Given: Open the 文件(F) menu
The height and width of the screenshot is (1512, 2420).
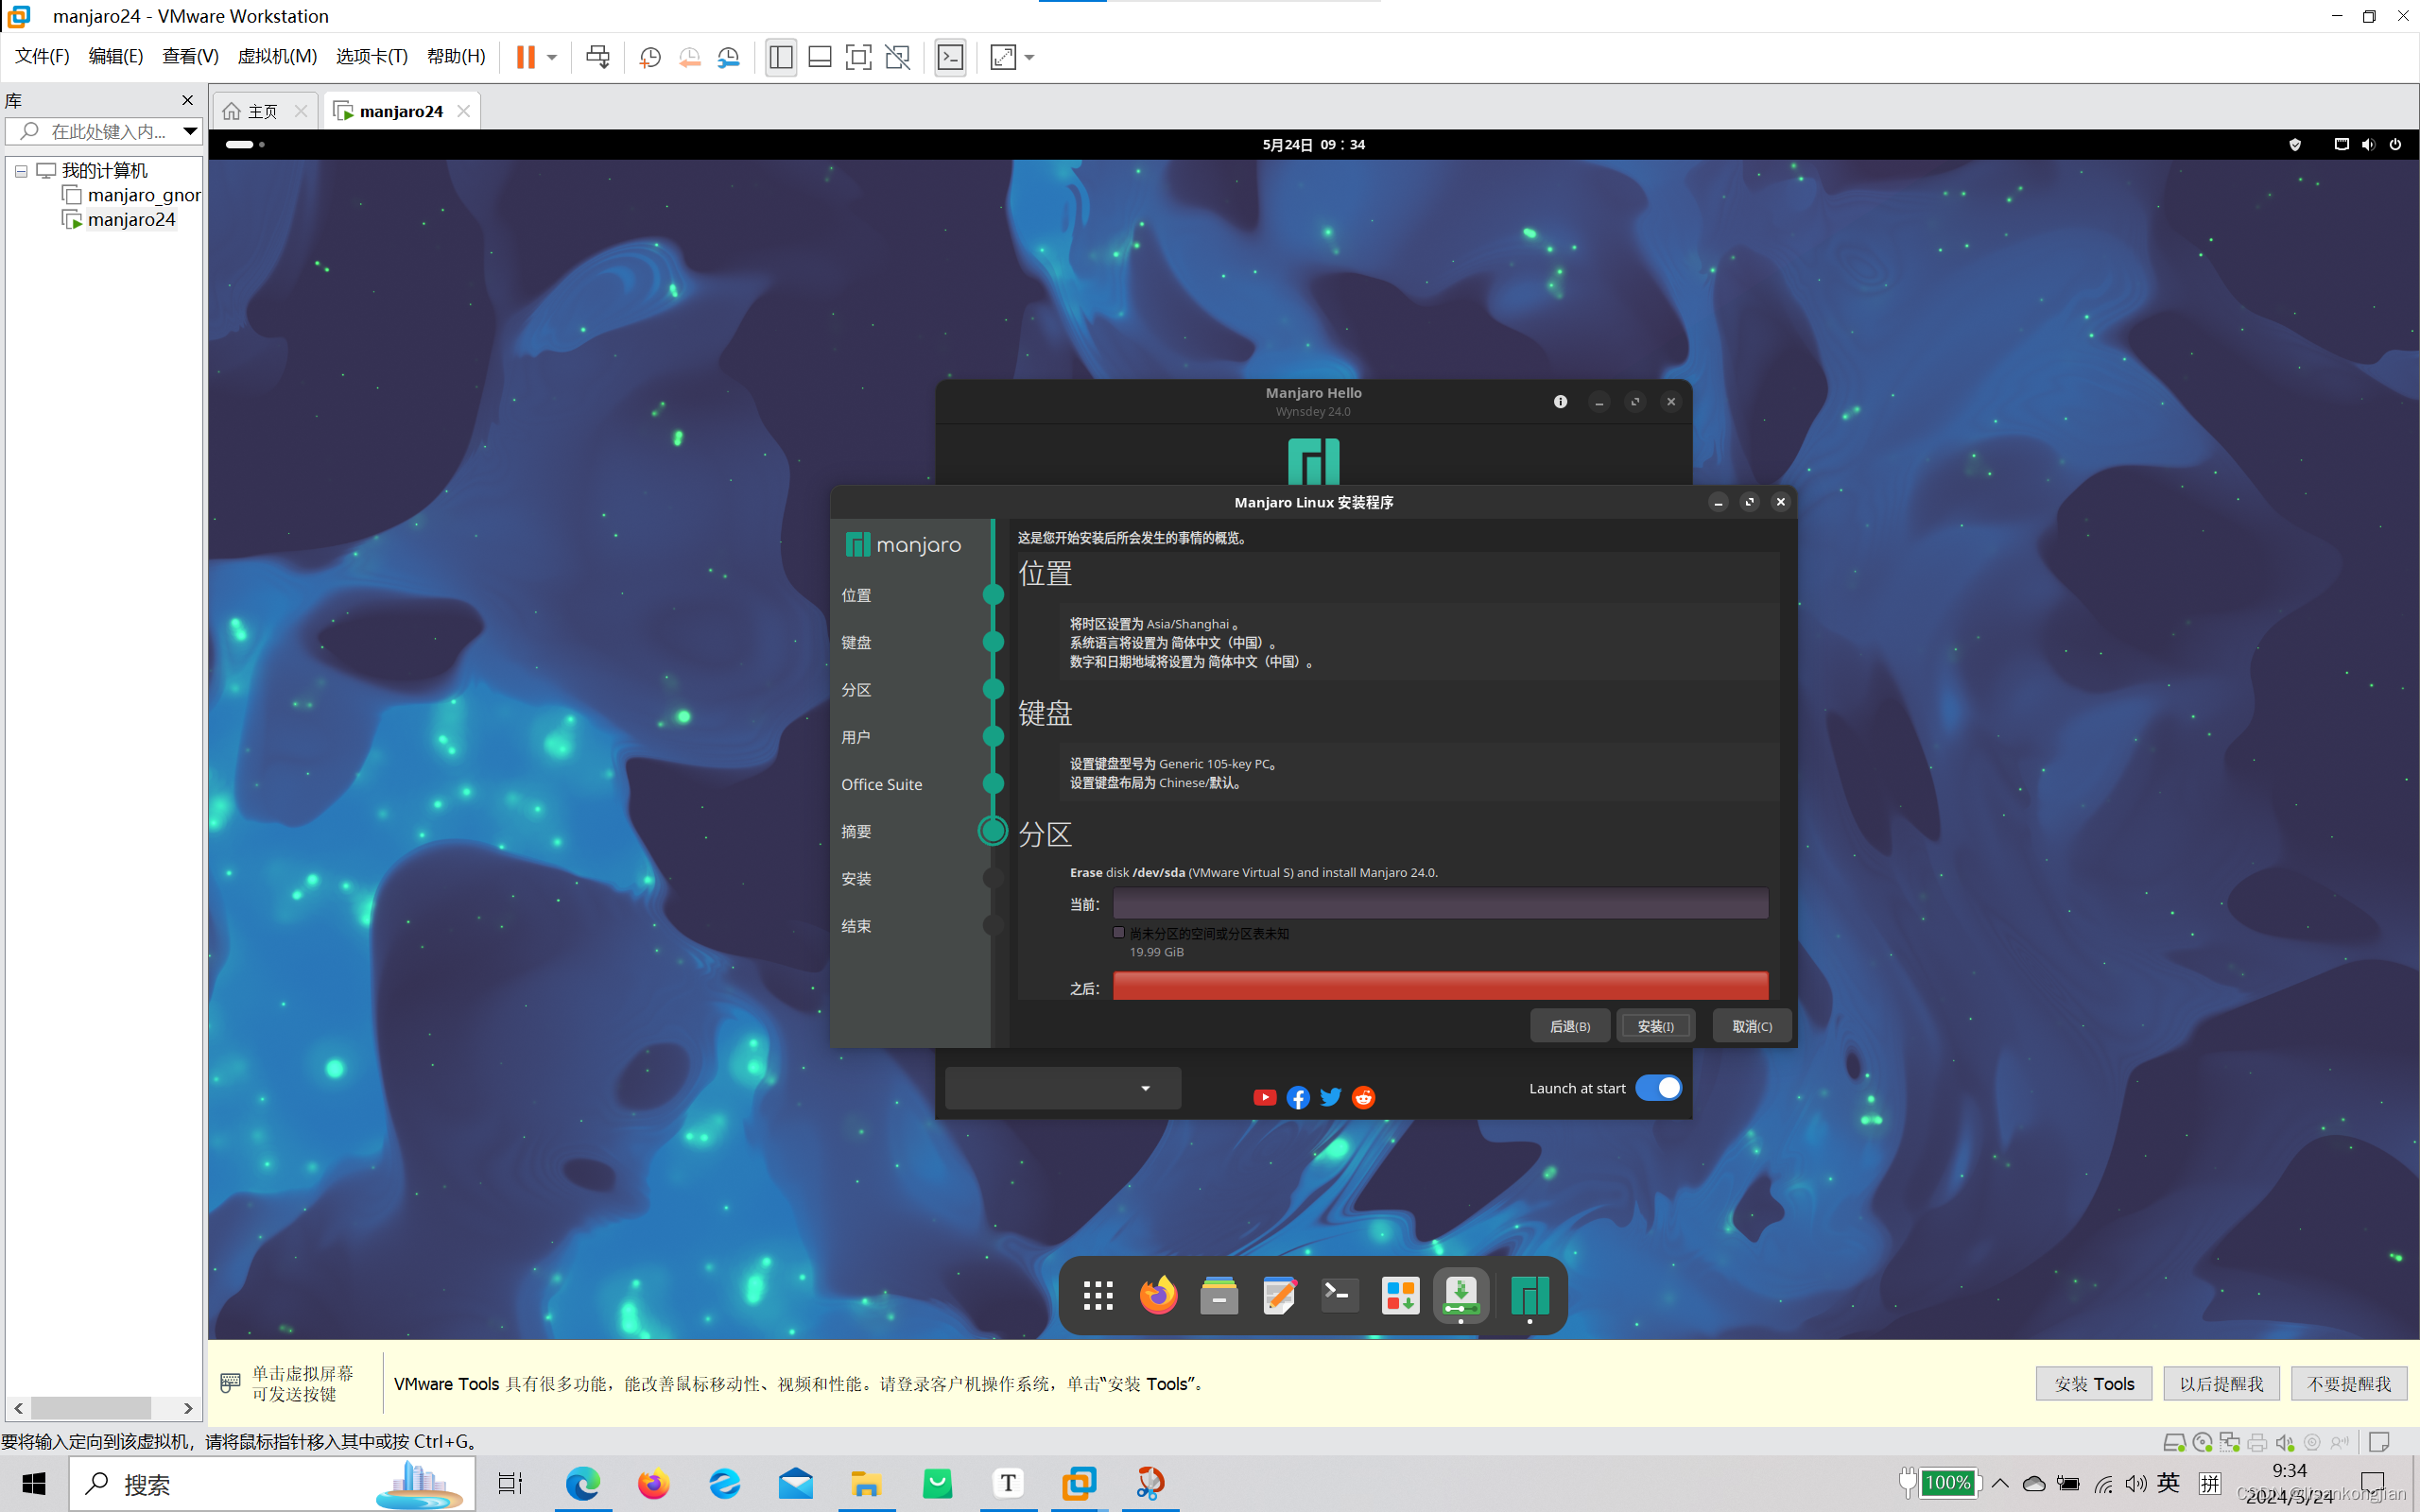Looking at the screenshot, I should [x=42, y=56].
